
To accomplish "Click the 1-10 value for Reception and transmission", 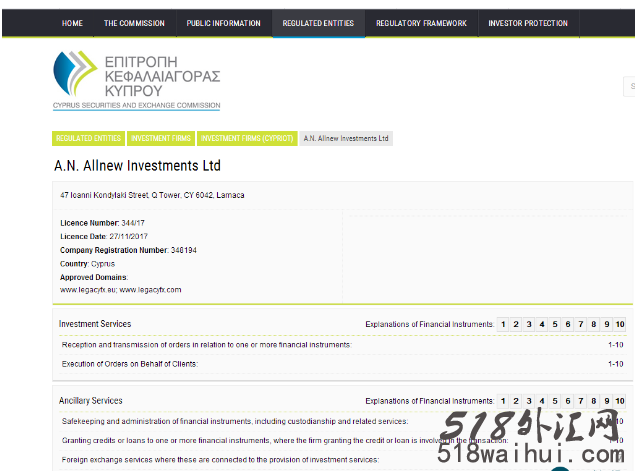I will pyautogui.click(x=616, y=345).
